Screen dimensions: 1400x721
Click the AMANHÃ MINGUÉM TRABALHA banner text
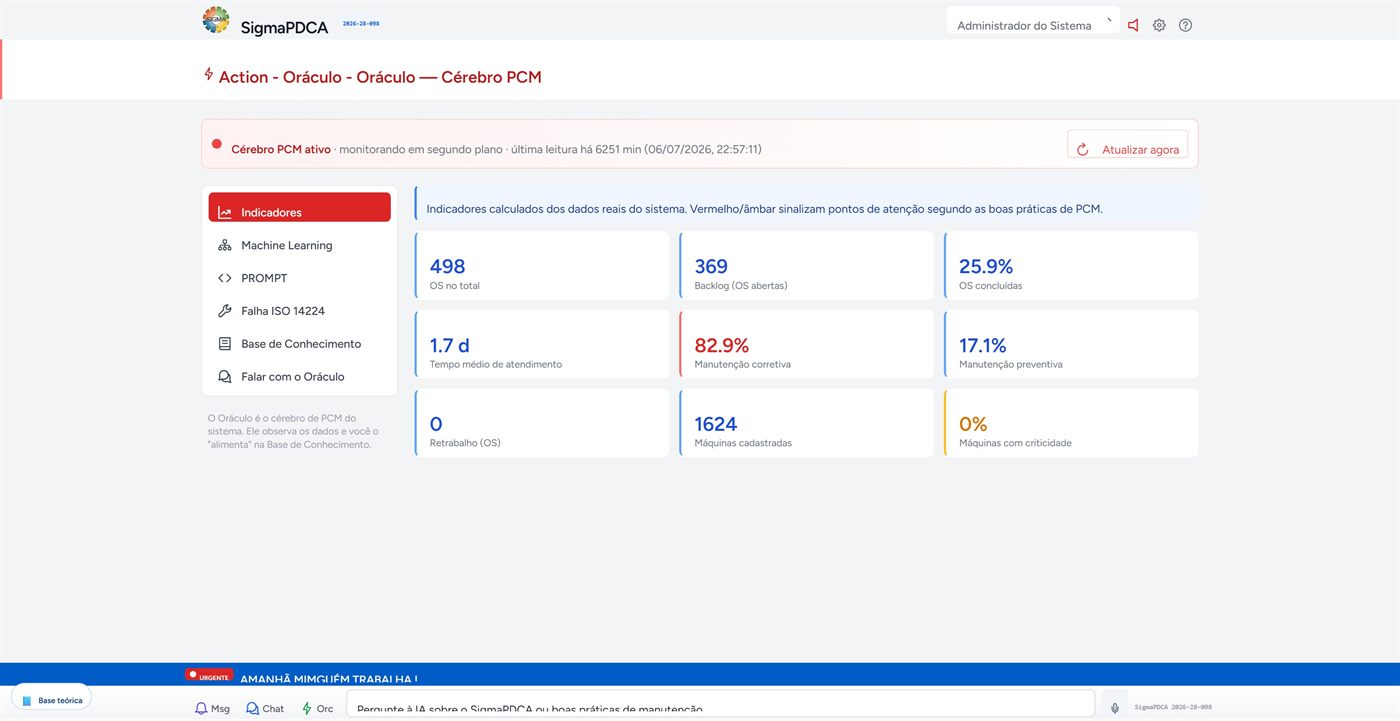pos(329,679)
